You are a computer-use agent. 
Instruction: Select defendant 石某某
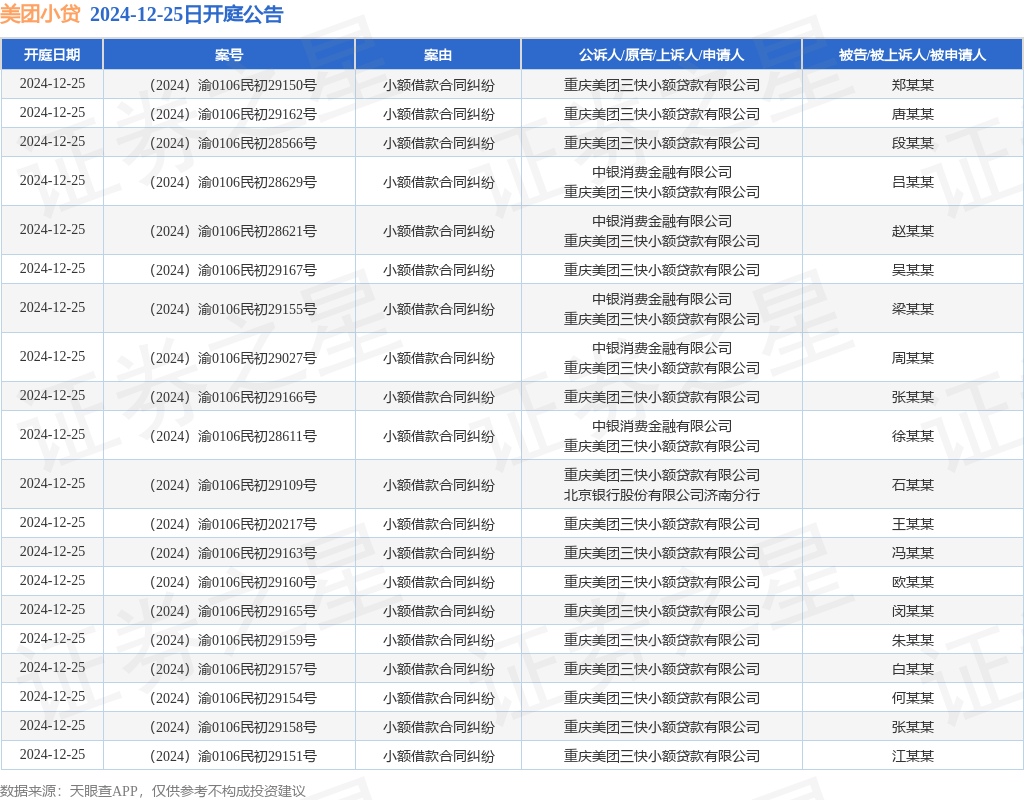click(x=912, y=485)
